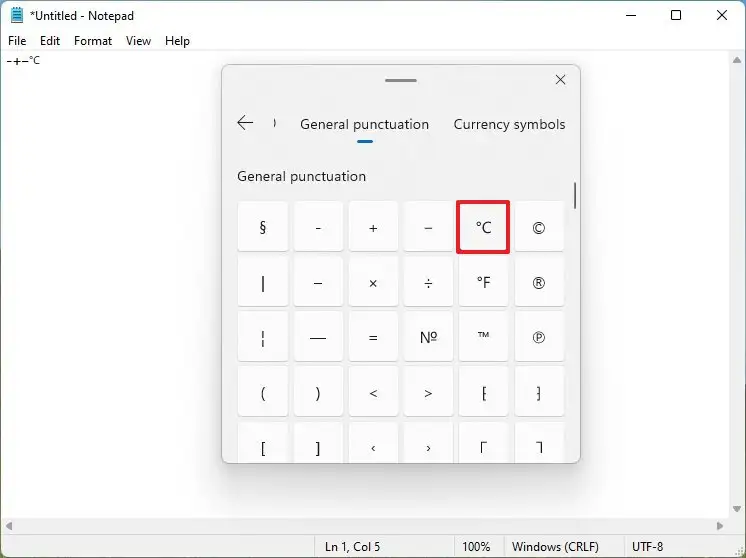The width and height of the screenshot is (746, 558).
Task: Insert the degree Celsius °C symbol
Action: click(483, 227)
